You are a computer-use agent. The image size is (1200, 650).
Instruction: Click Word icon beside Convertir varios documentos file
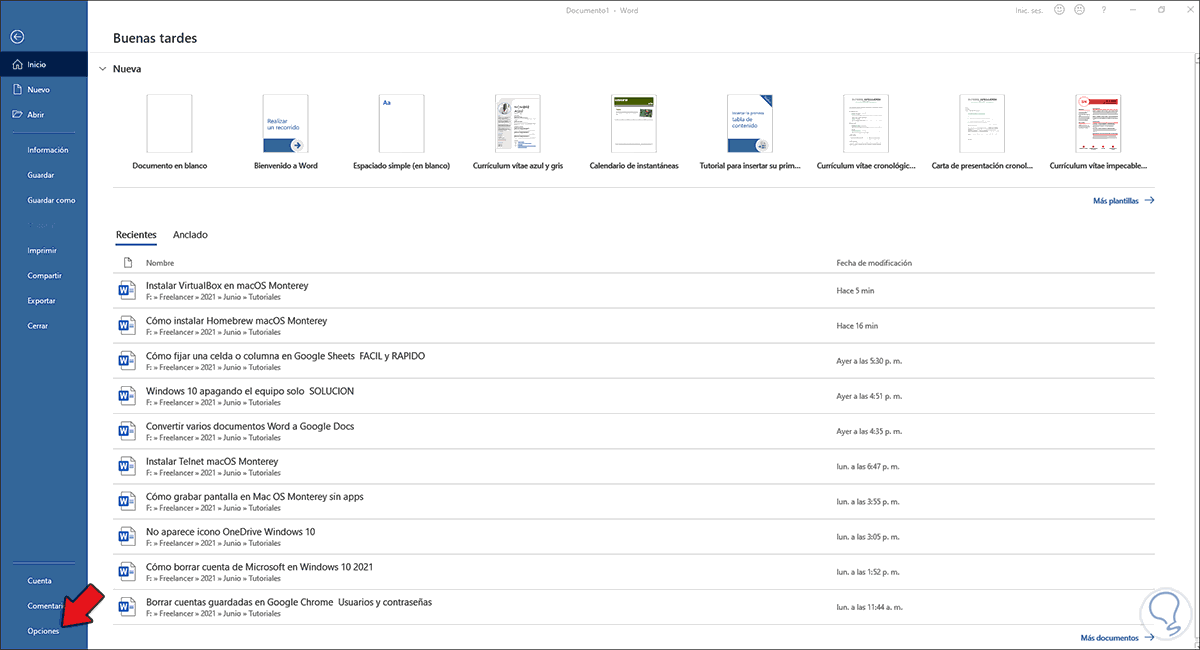tap(127, 431)
